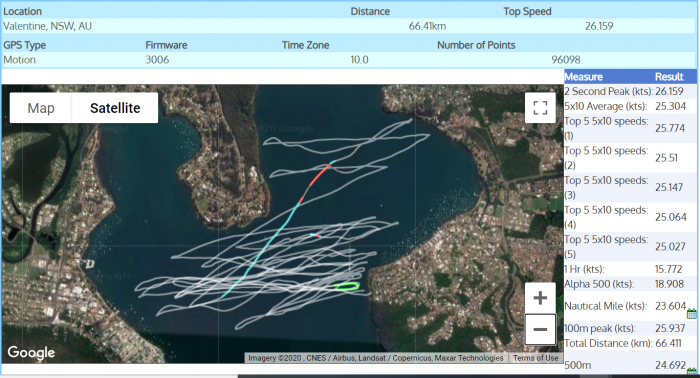Switch to Satellite view
The image size is (700, 378).
click(x=115, y=108)
